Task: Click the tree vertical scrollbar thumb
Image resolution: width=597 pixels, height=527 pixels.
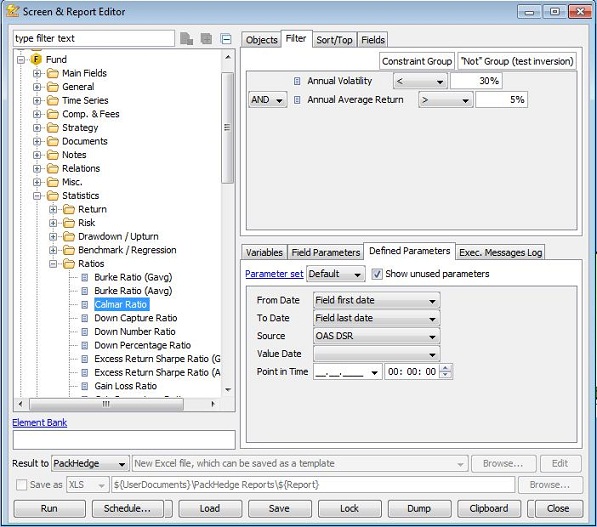Action: coord(227,128)
